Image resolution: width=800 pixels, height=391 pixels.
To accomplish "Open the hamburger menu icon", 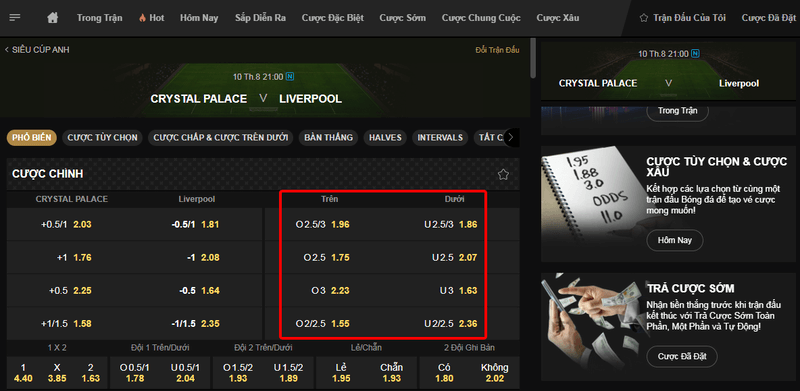I will tap(15, 18).
